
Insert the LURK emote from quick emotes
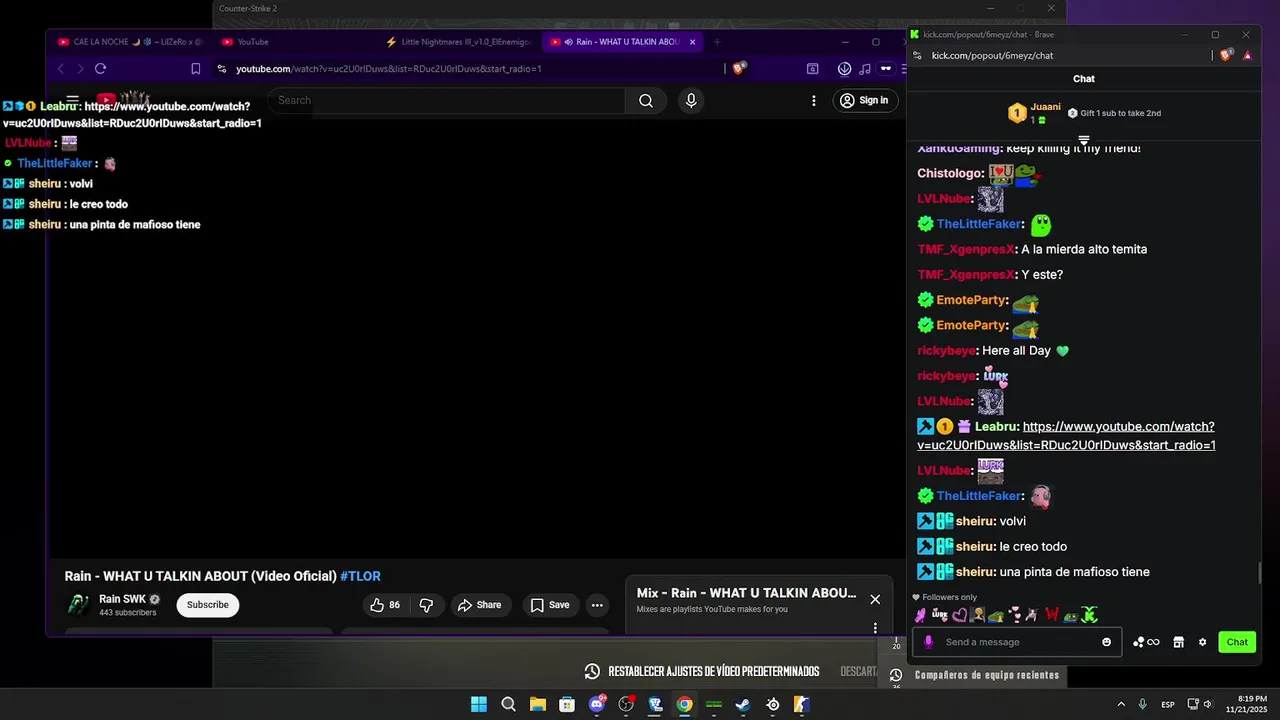[940, 615]
